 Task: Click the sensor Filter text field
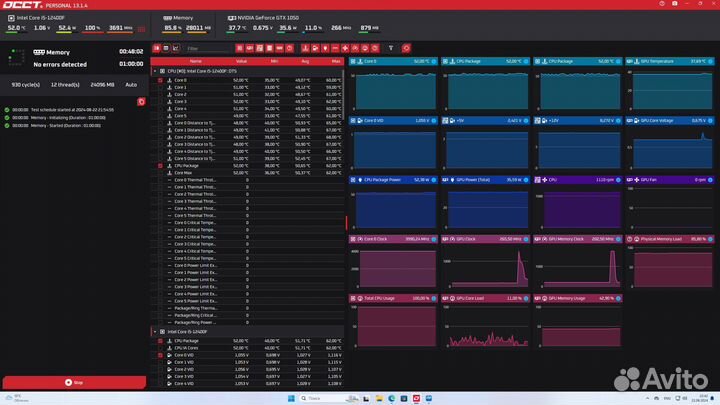[208, 48]
